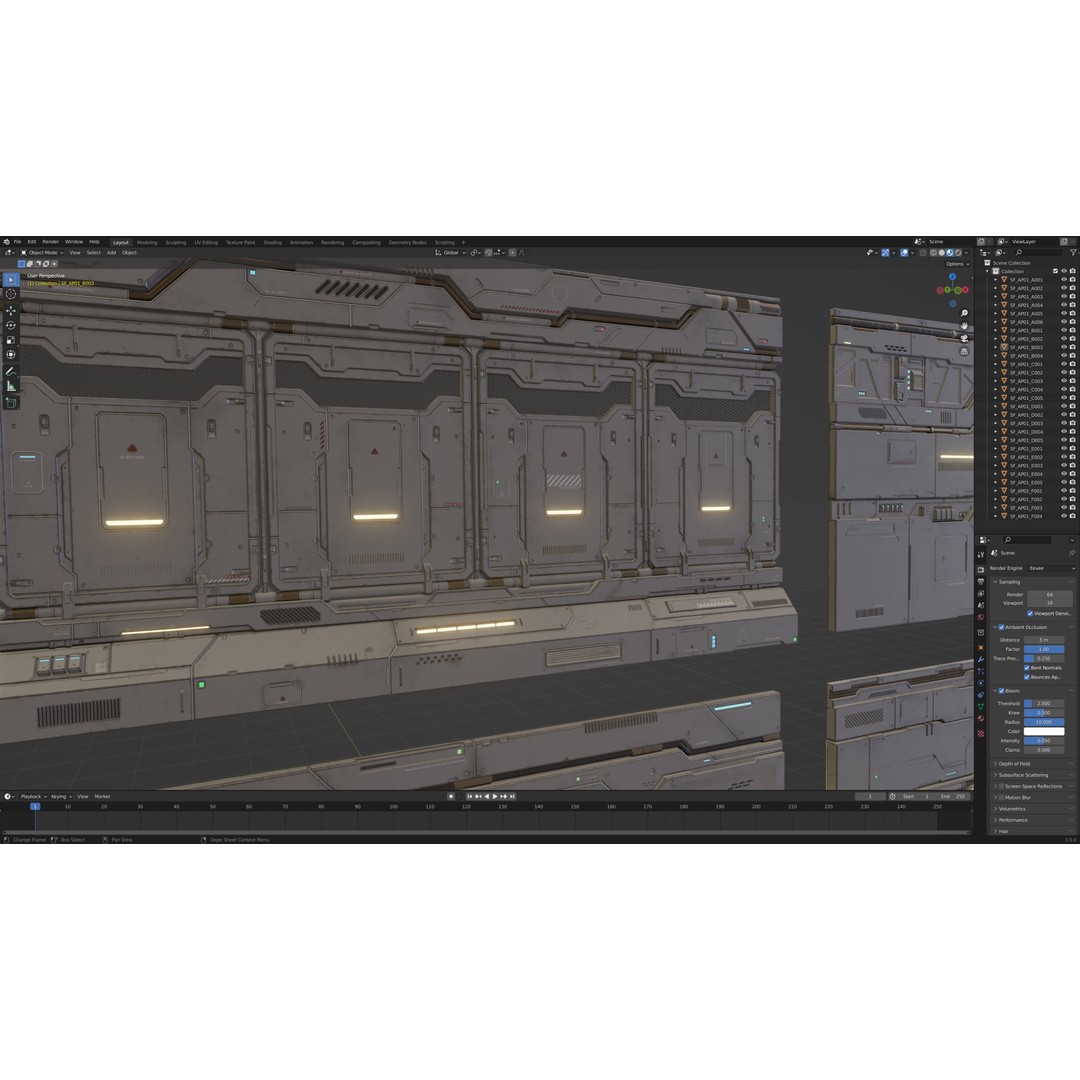Expand the Subsurface Scattering panel
The image size is (1080, 1080).
pyautogui.click(x=1023, y=775)
